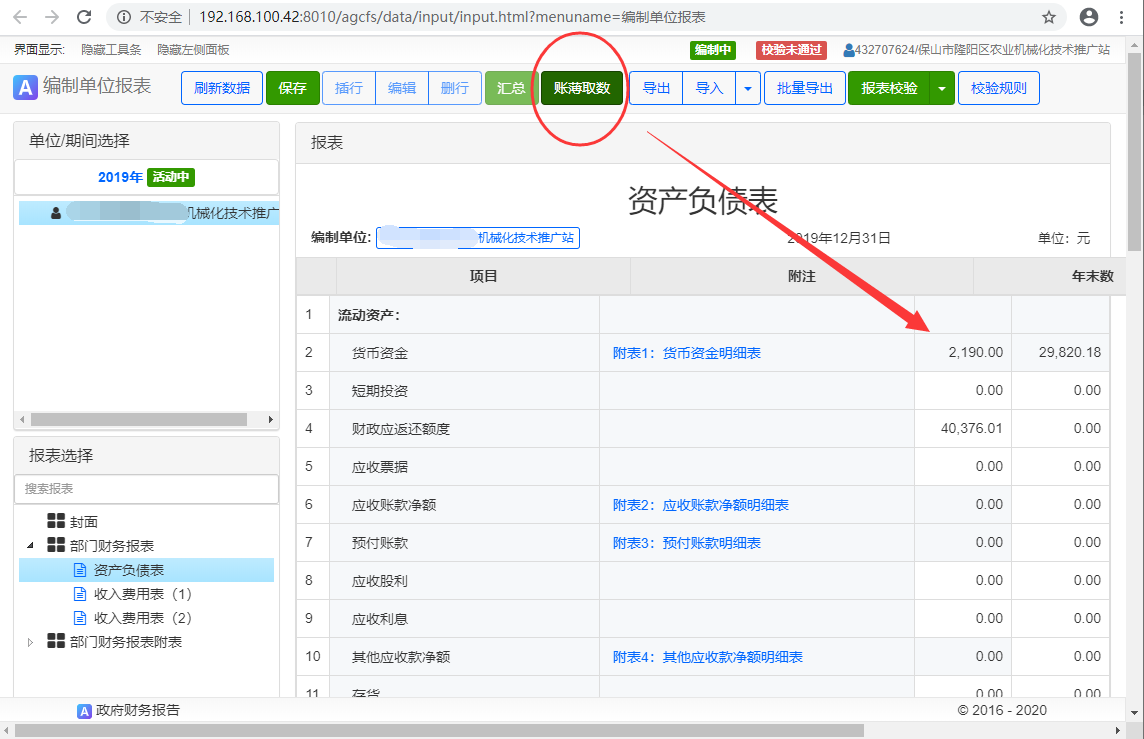Click the 保存 button to save

tap(292, 88)
